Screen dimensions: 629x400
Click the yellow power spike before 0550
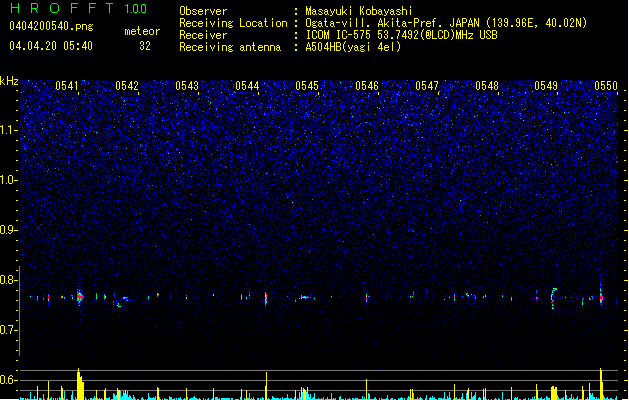(x=601, y=384)
